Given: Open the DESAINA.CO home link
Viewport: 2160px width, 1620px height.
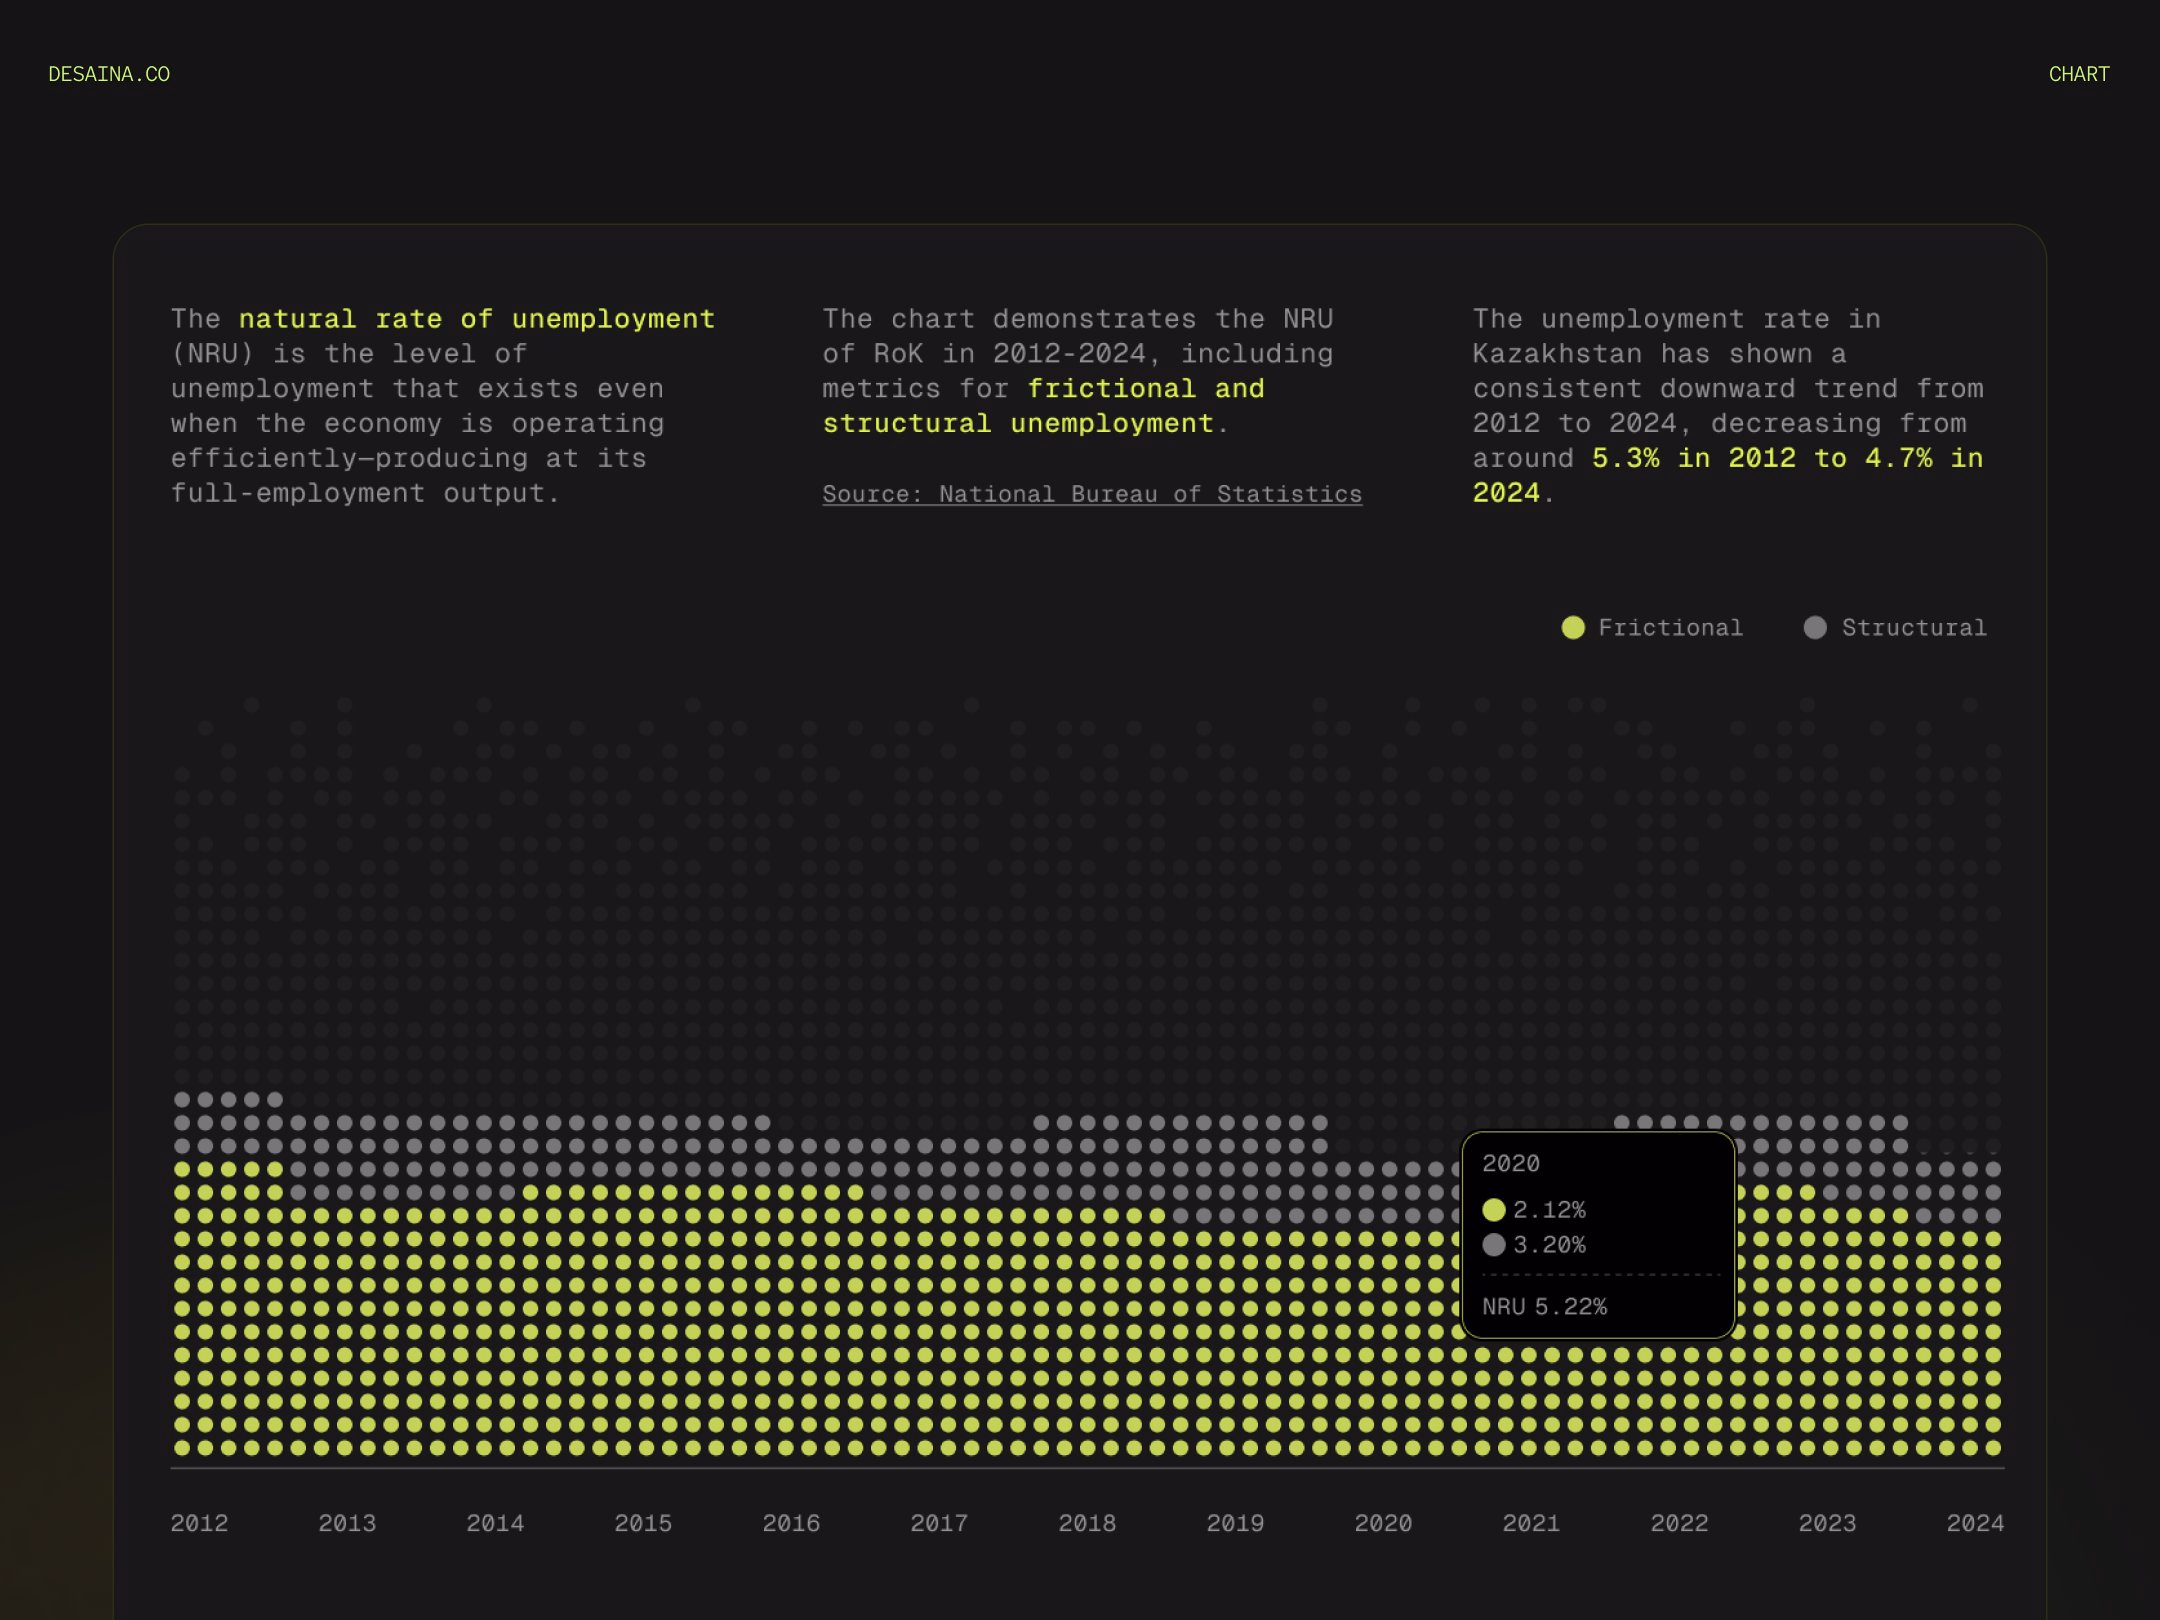Looking at the screenshot, I should [x=109, y=75].
